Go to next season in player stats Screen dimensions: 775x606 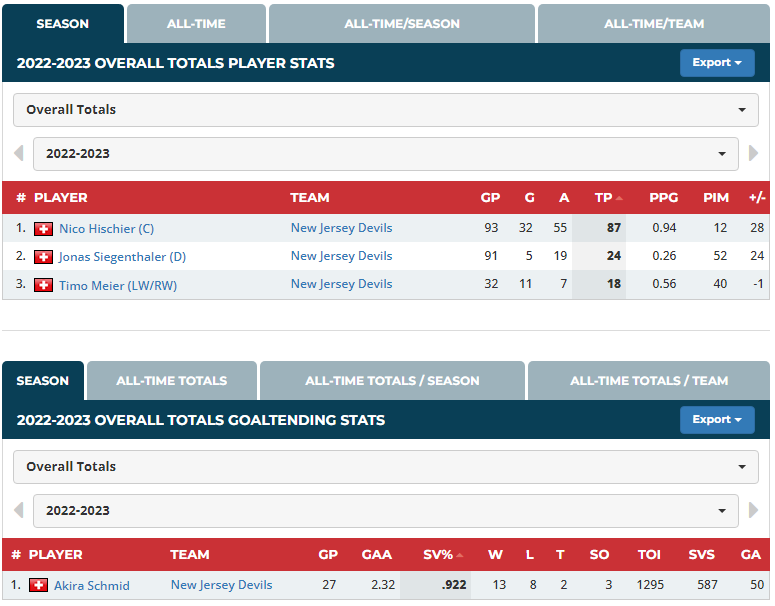click(x=754, y=154)
